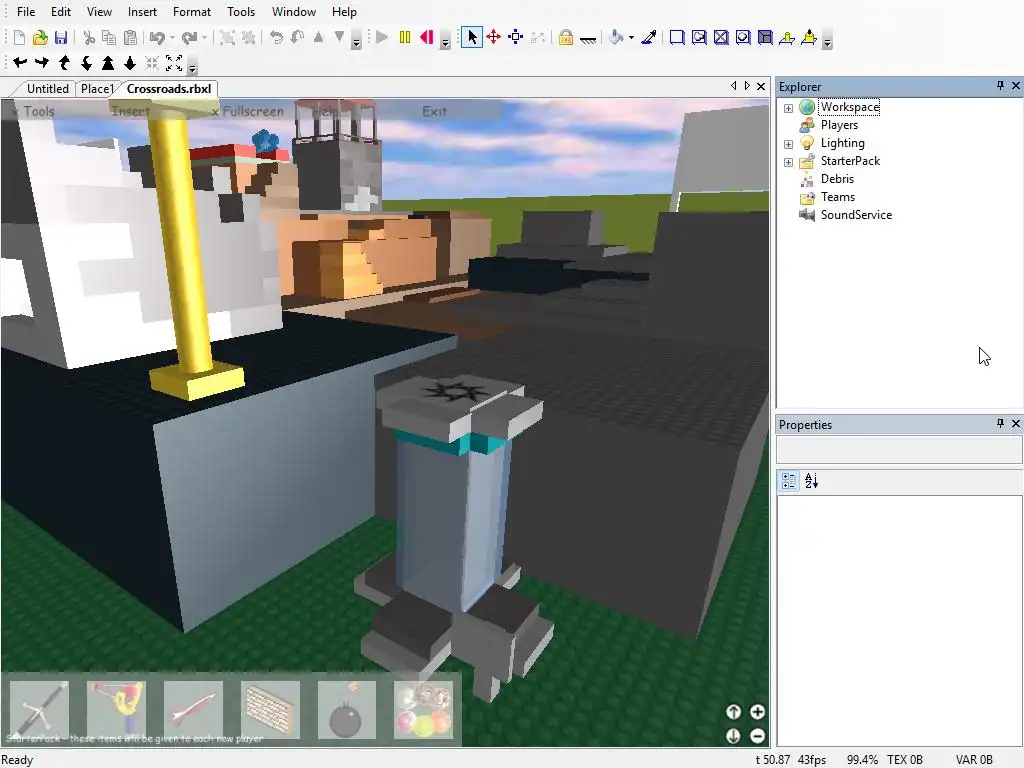The width and height of the screenshot is (1024, 768).
Task: Cut the selected object
Action: click(x=89, y=38)
